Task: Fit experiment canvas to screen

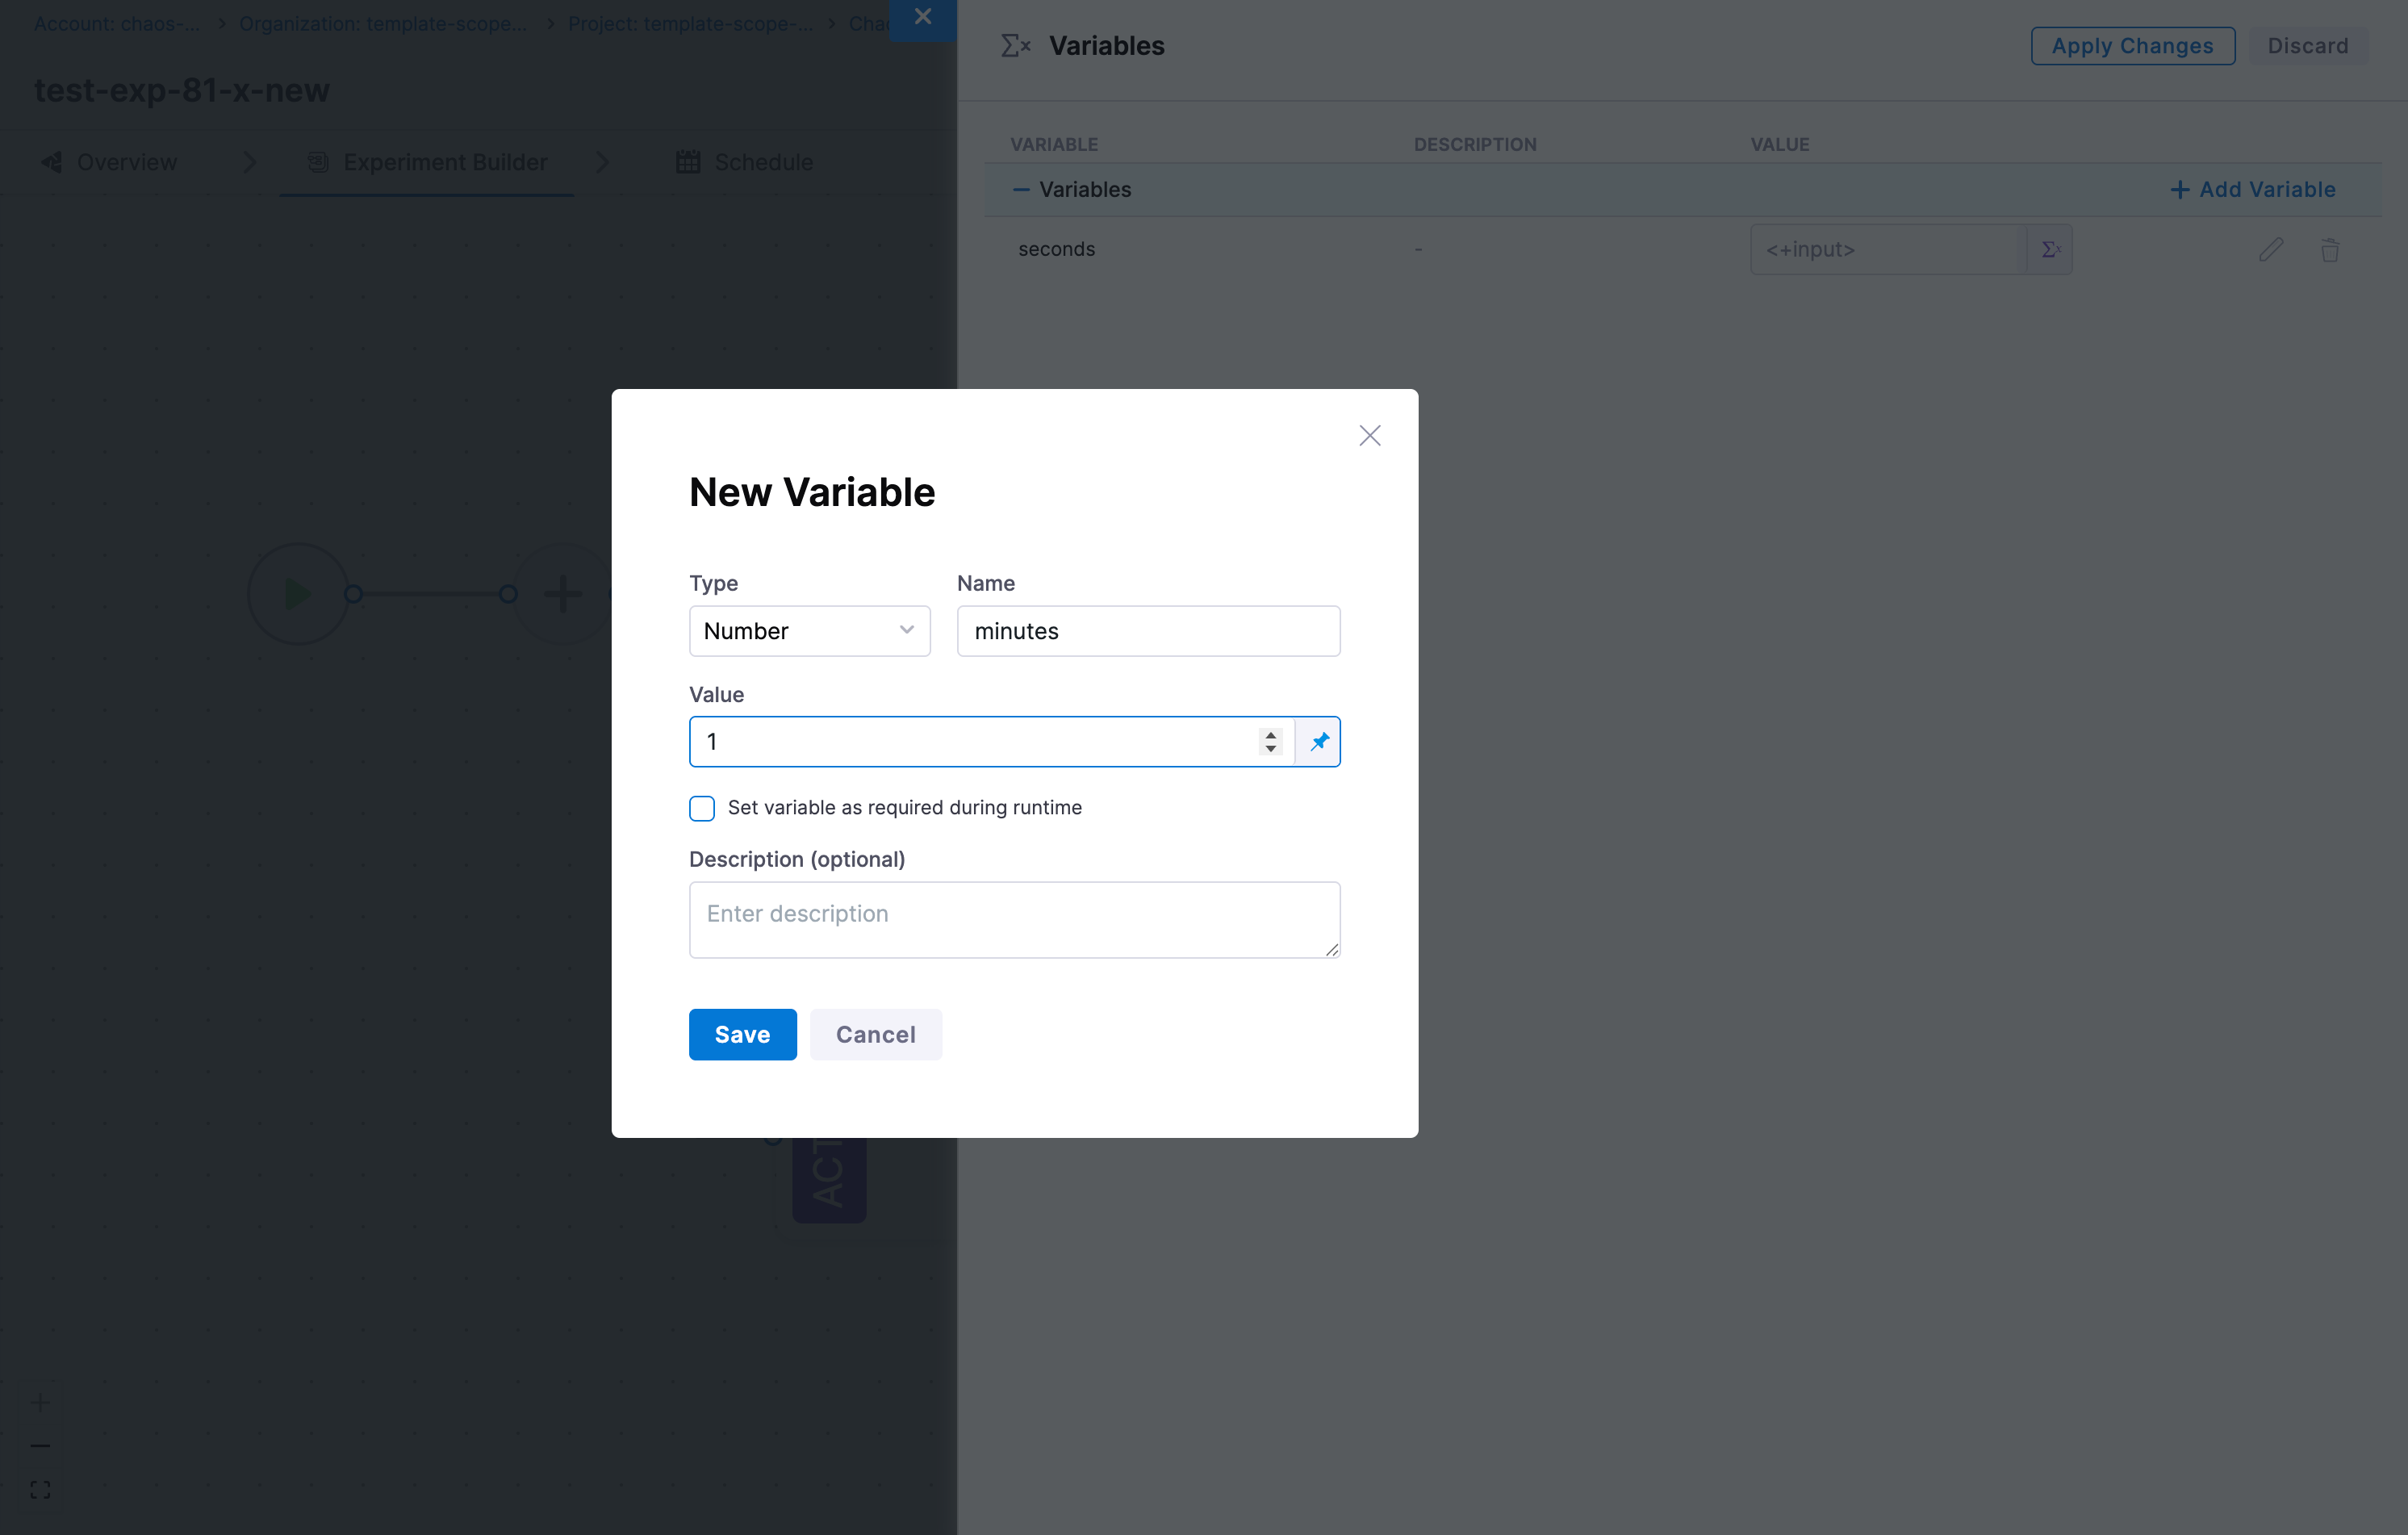Action: pos(40,1489)
